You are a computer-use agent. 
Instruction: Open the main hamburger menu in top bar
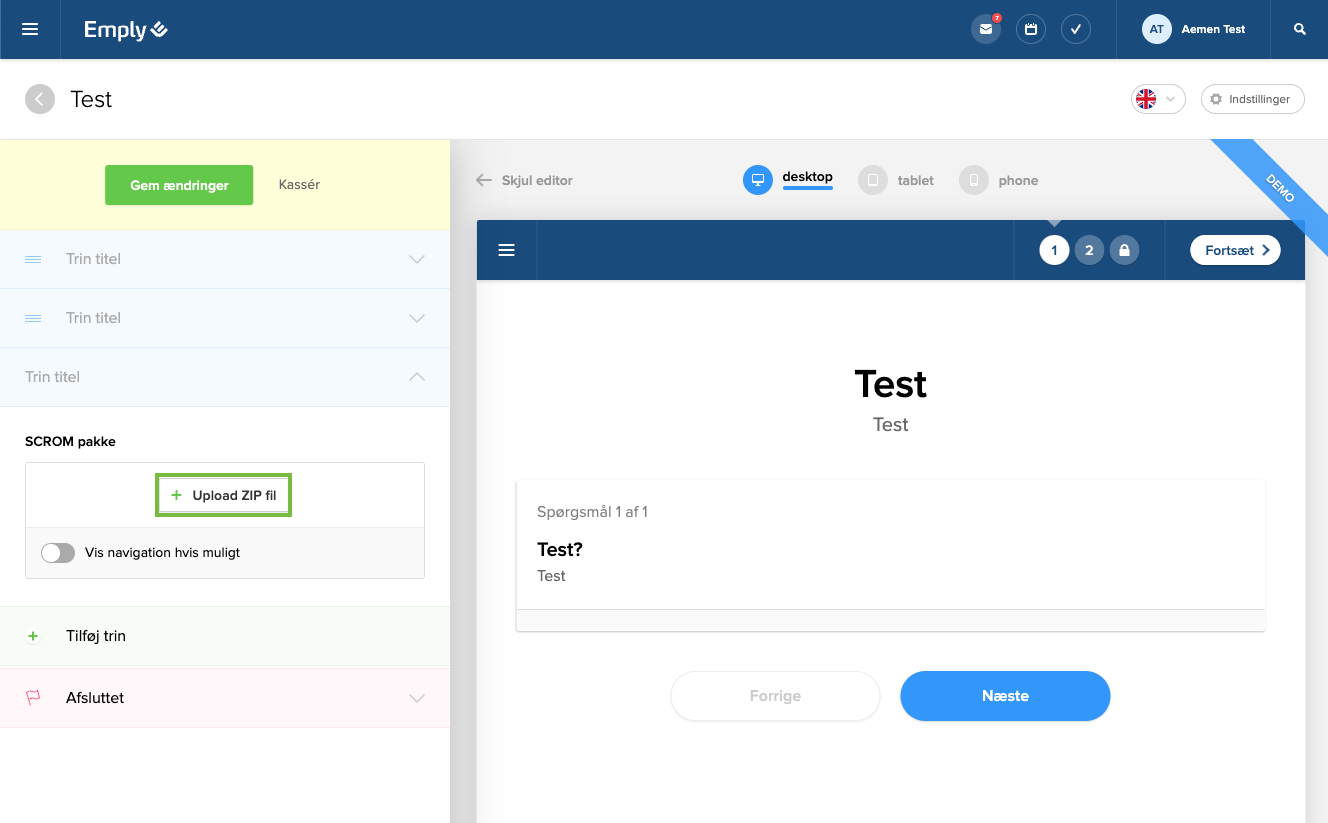click(30, 29)
